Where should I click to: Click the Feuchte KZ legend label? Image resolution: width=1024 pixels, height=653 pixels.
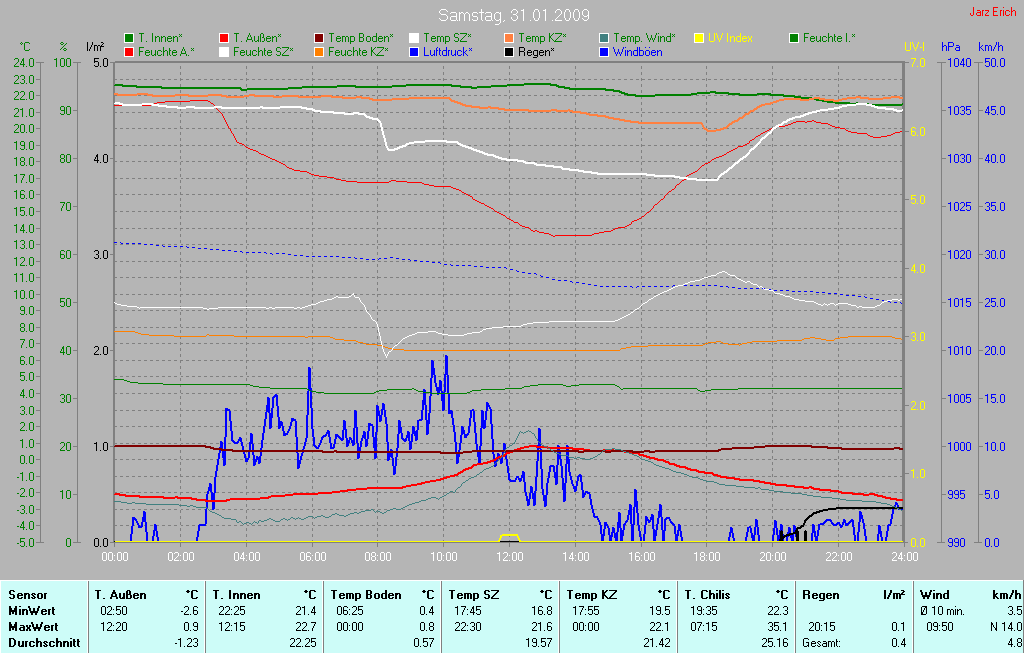358,51
